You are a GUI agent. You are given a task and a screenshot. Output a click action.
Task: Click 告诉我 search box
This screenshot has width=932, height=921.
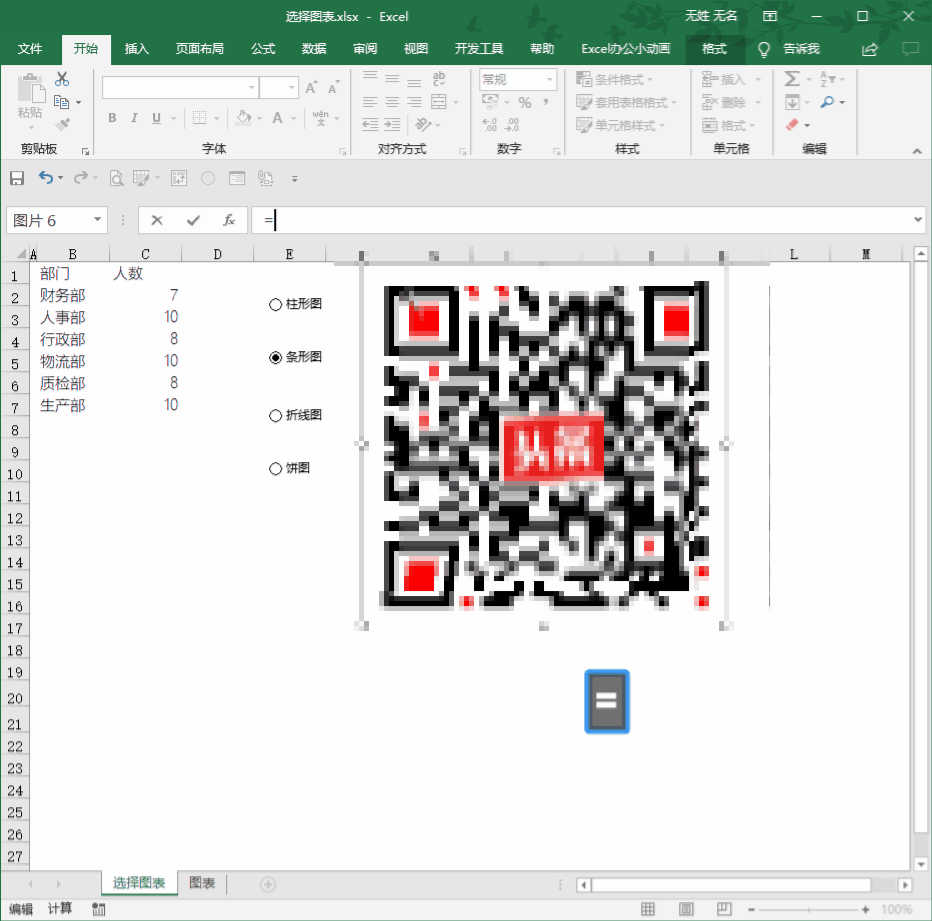coord(801,49)
